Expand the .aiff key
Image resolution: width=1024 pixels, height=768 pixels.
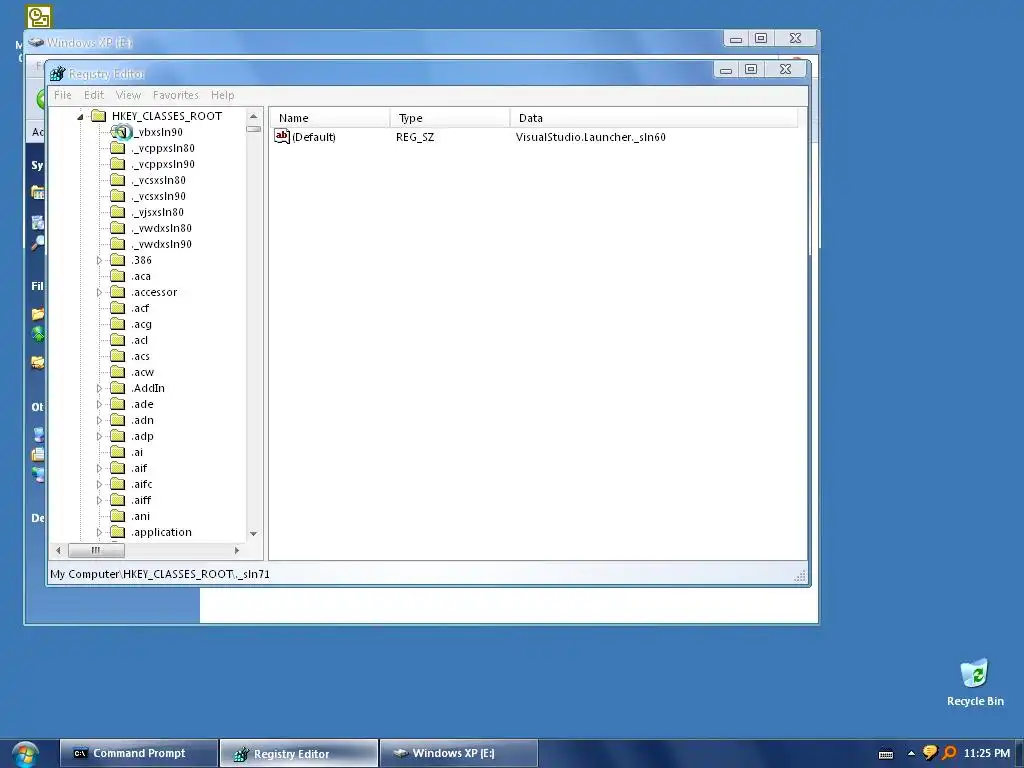(x=99, y=500)
